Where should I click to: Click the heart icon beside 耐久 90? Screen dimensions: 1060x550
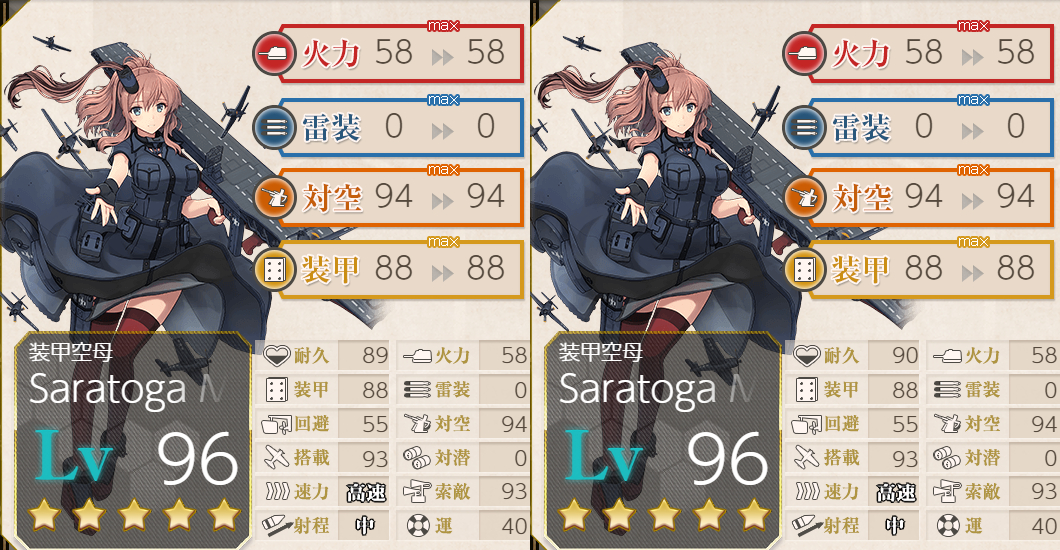pyautogui.click(x=806, y=355)
